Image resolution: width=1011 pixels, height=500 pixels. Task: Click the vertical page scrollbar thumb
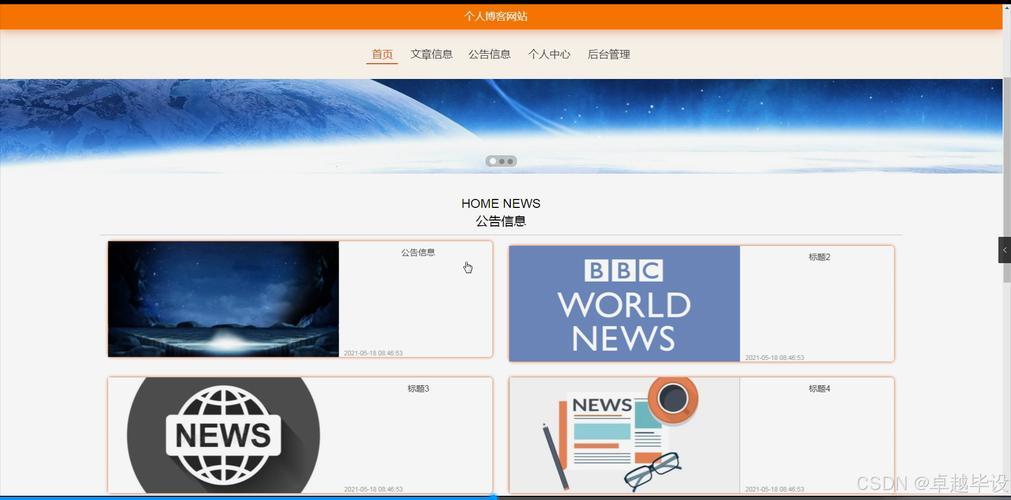(x=1006, y=179)
